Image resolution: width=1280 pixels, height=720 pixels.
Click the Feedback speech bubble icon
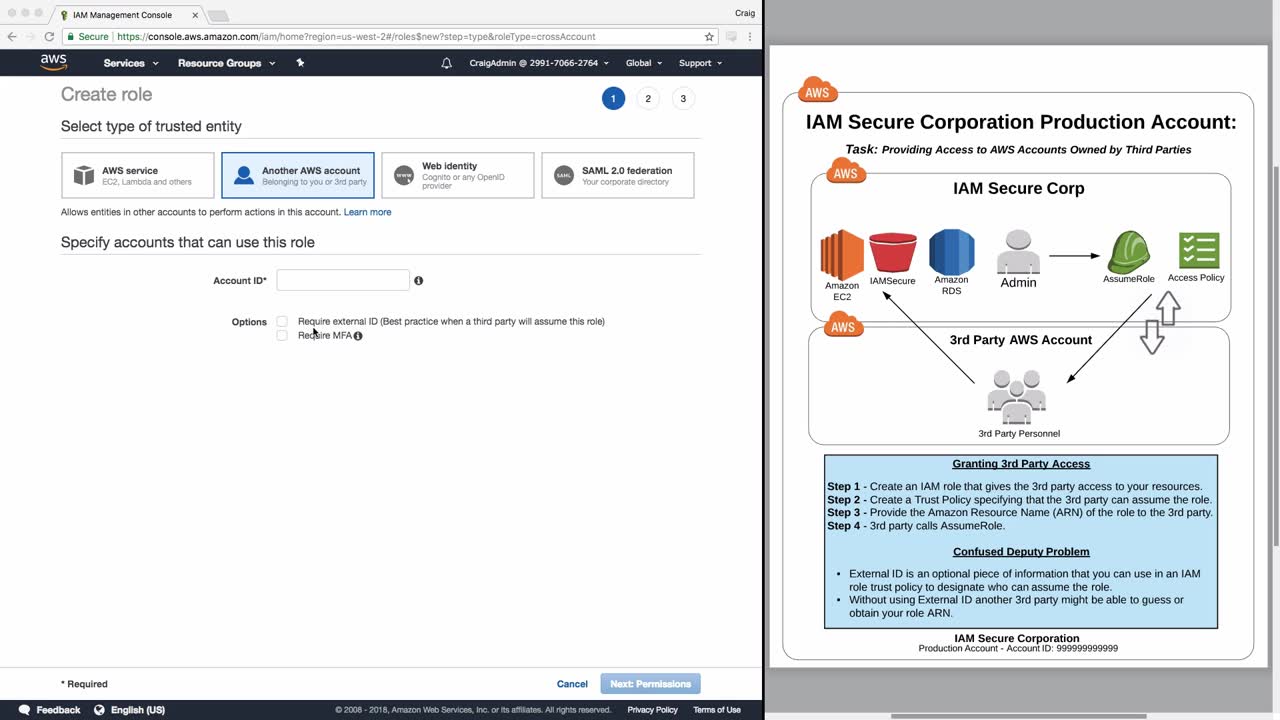[25, 710]
